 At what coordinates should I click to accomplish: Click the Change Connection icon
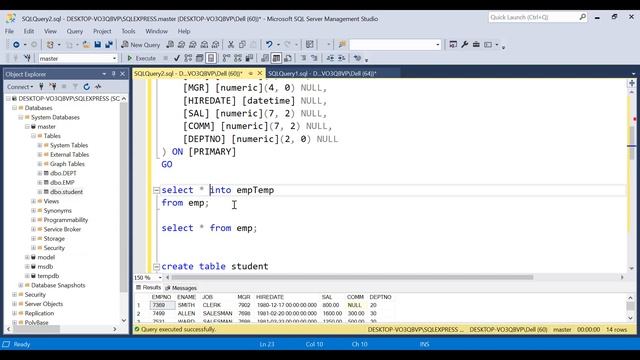[27, 58]
